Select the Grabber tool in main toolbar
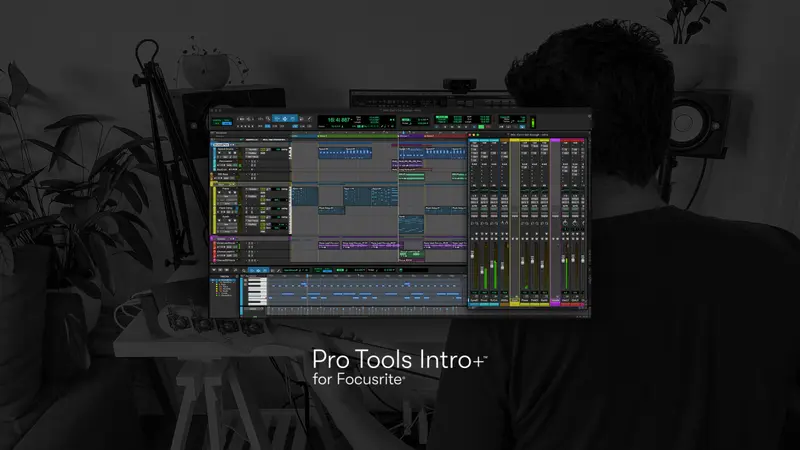The width and height of the screenshot is (800, 450). coord(293,119)
